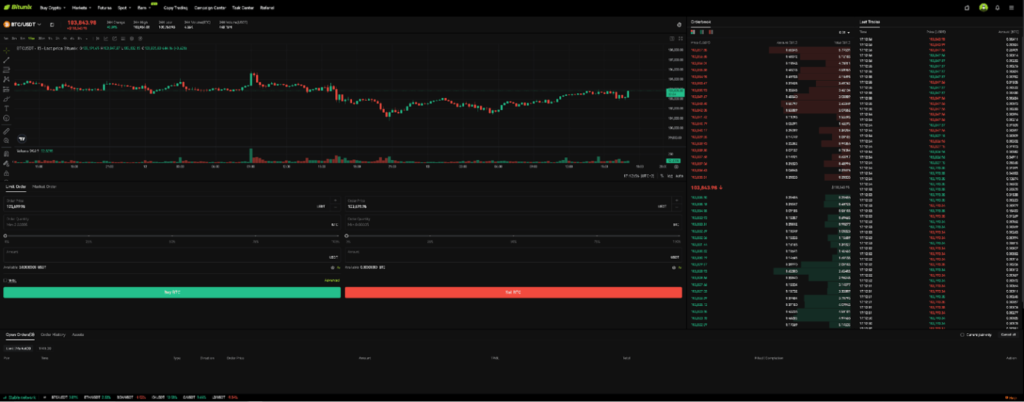
Task: Show both bids and asks orderbook view
Action: tap(693, 32)
